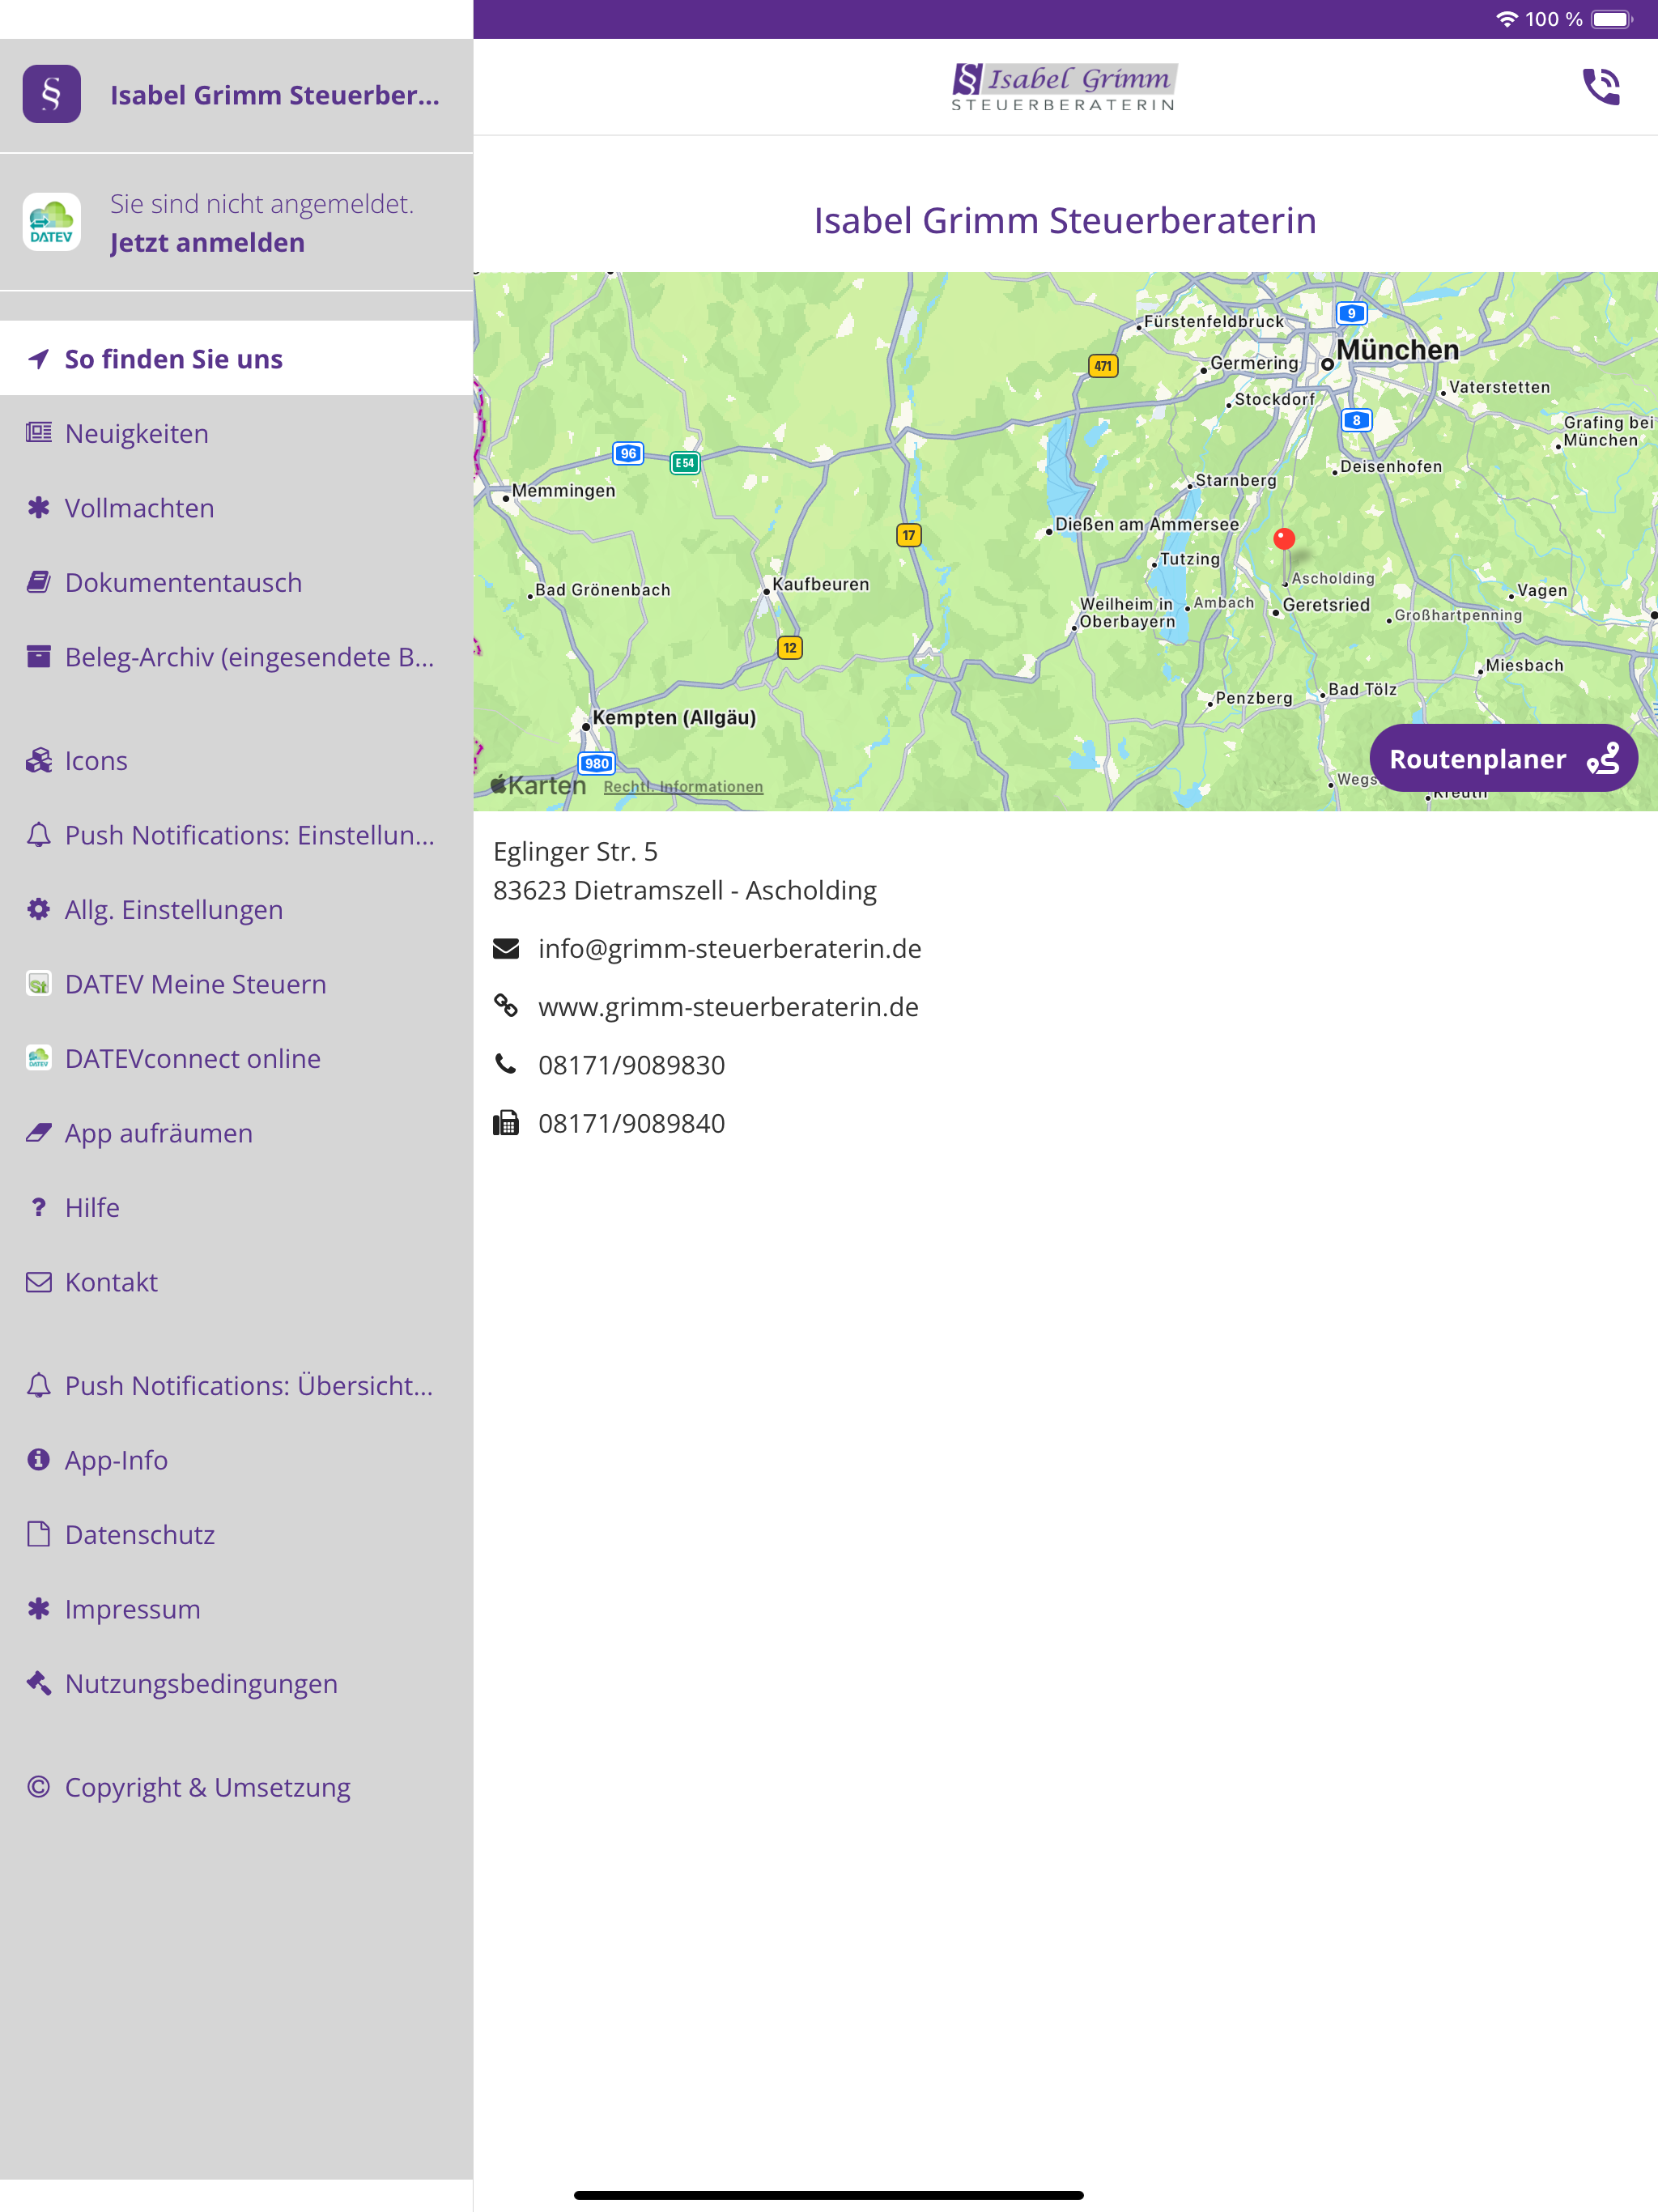Go to Dokumententausch

237,582
